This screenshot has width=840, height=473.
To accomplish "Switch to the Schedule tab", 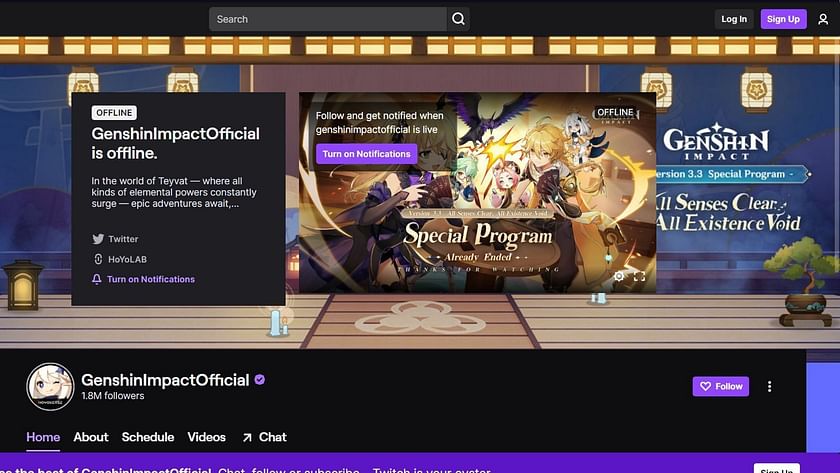I will pyautogui.click(x=148, y=437).
